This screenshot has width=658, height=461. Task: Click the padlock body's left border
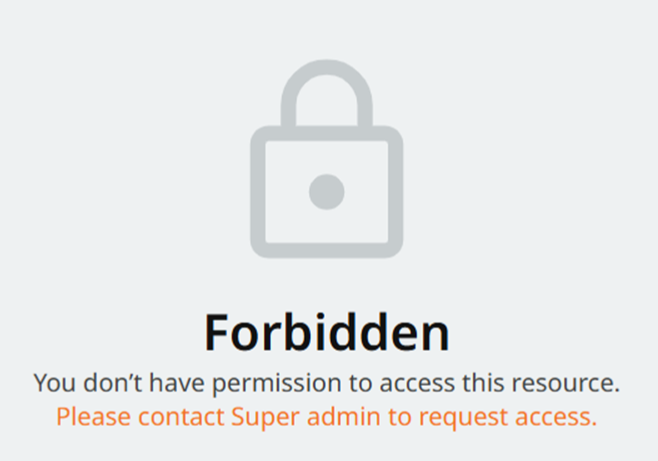point(258,192)
